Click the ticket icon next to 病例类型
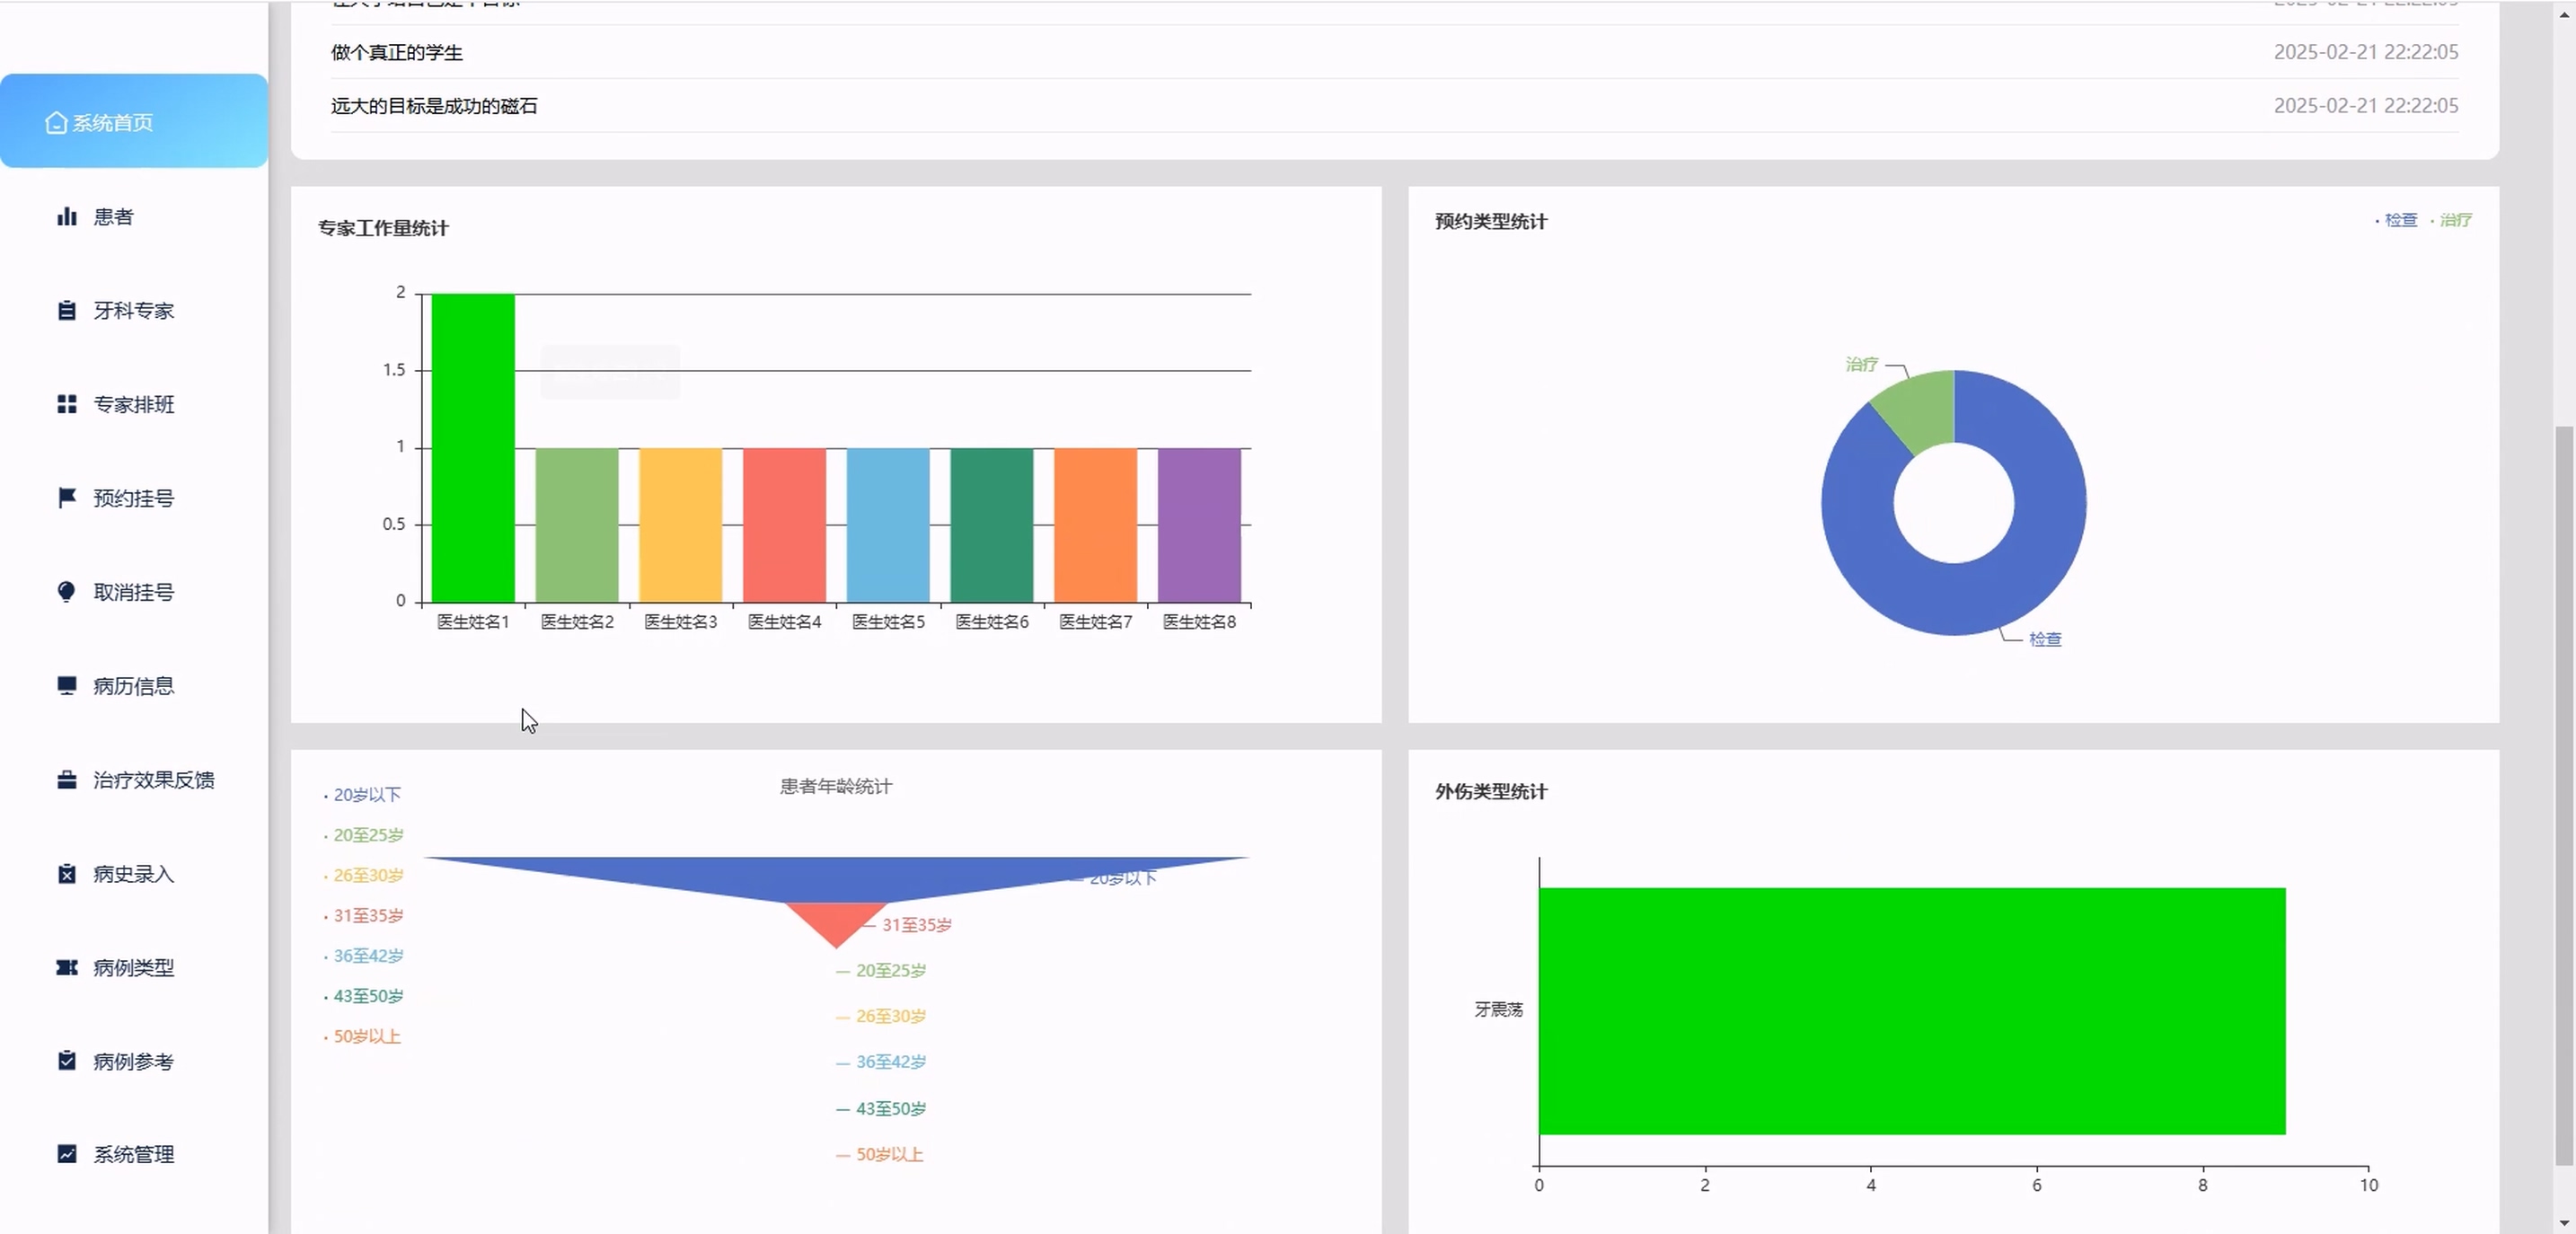 67,967
